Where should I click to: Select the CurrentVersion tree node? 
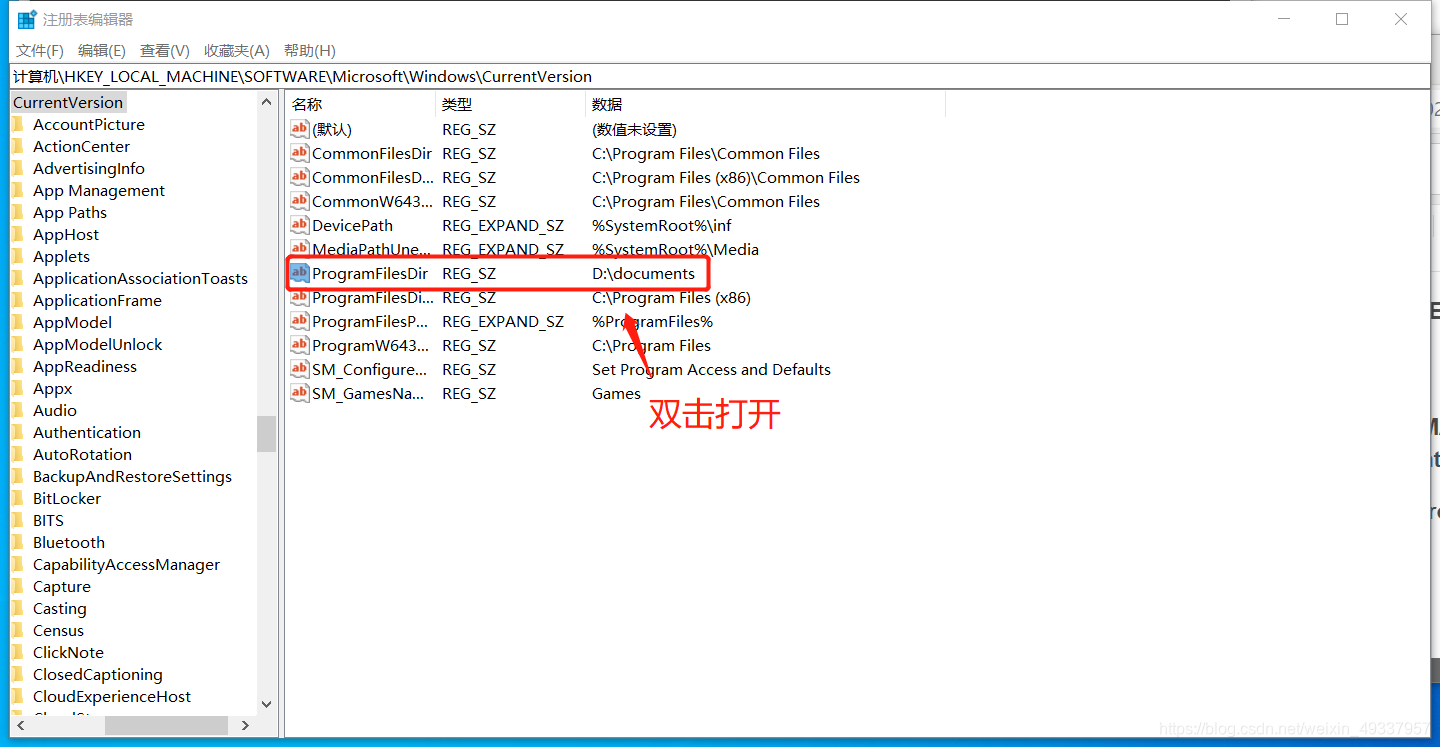click(x=68, y=103)
